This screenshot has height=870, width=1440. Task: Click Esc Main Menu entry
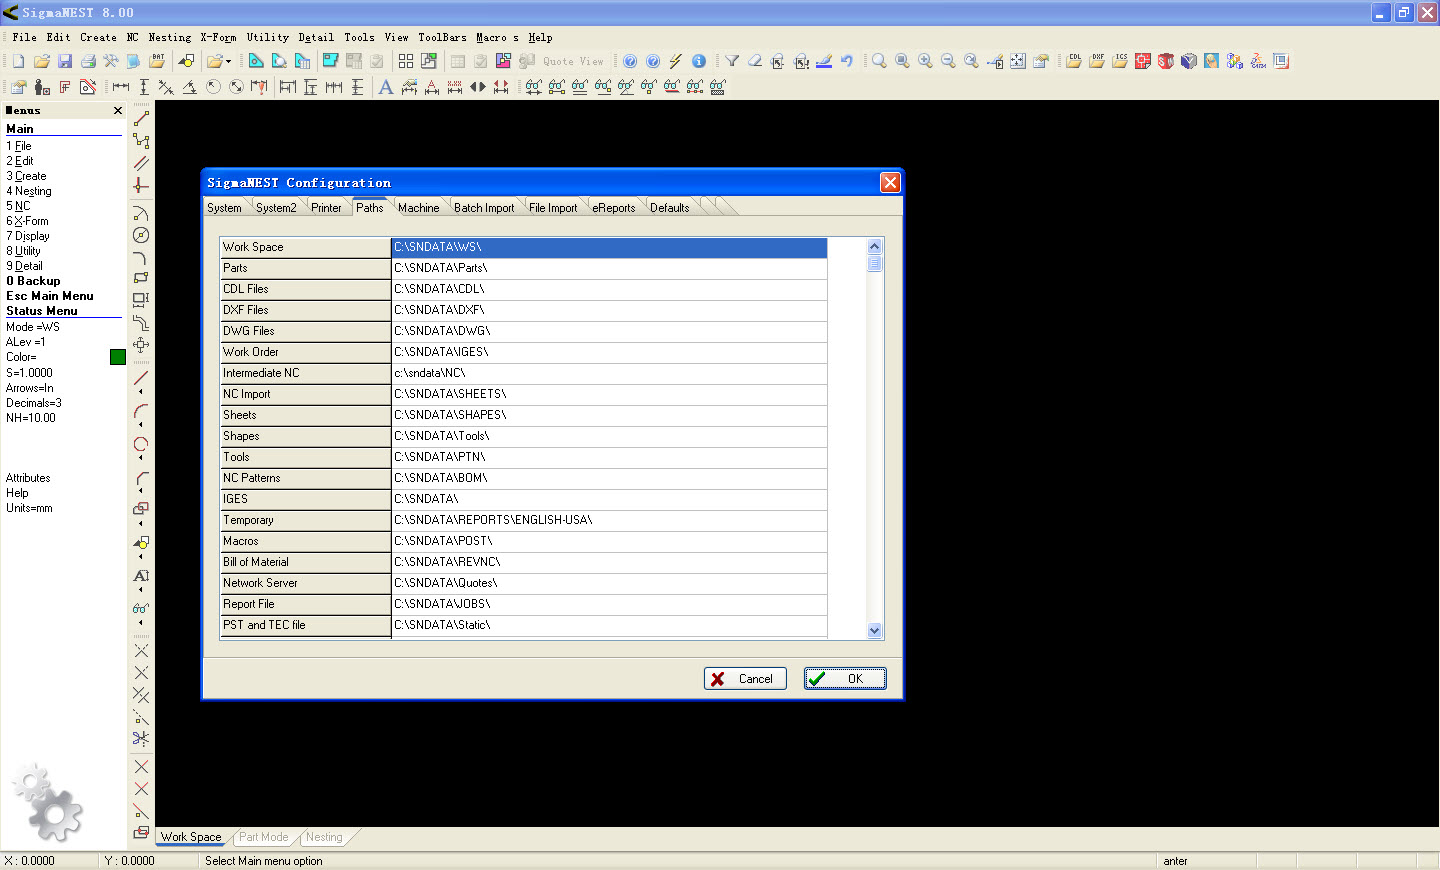[x=50, y=296]
